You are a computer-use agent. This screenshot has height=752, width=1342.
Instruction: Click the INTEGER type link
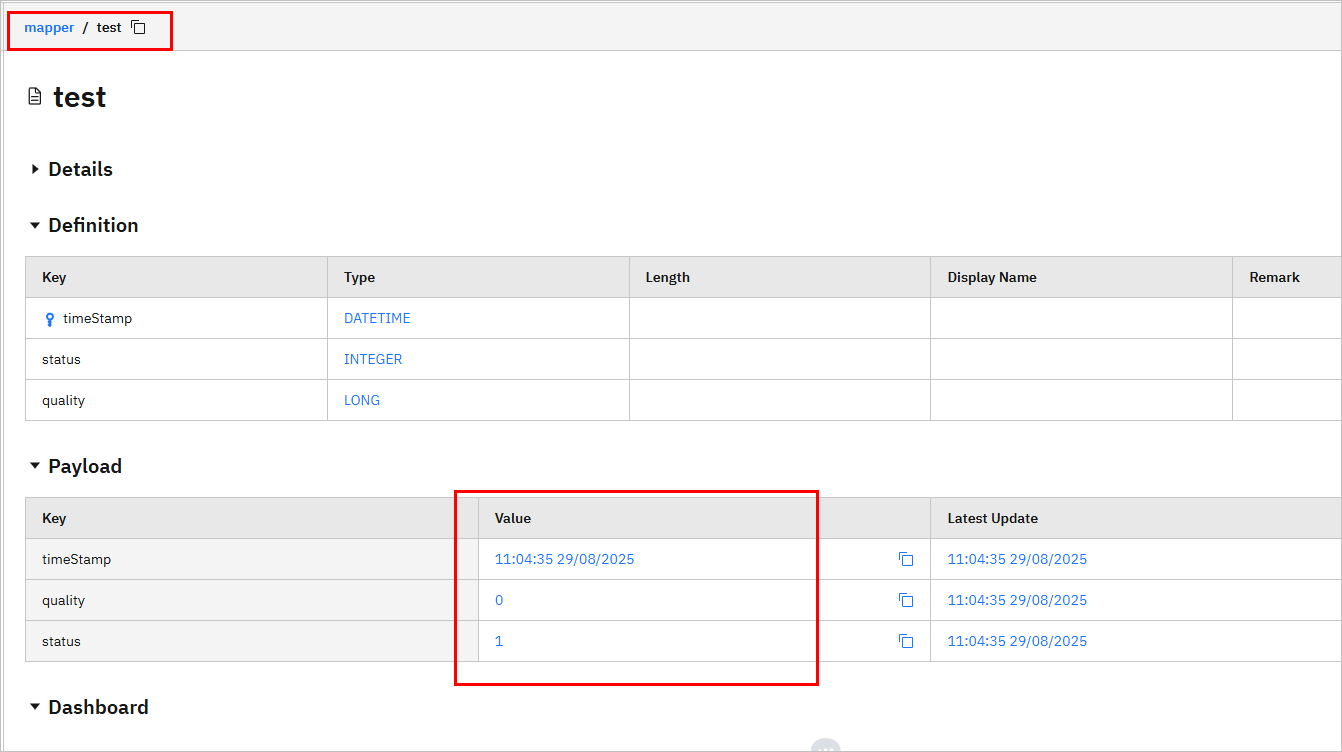tap(373, 360)
